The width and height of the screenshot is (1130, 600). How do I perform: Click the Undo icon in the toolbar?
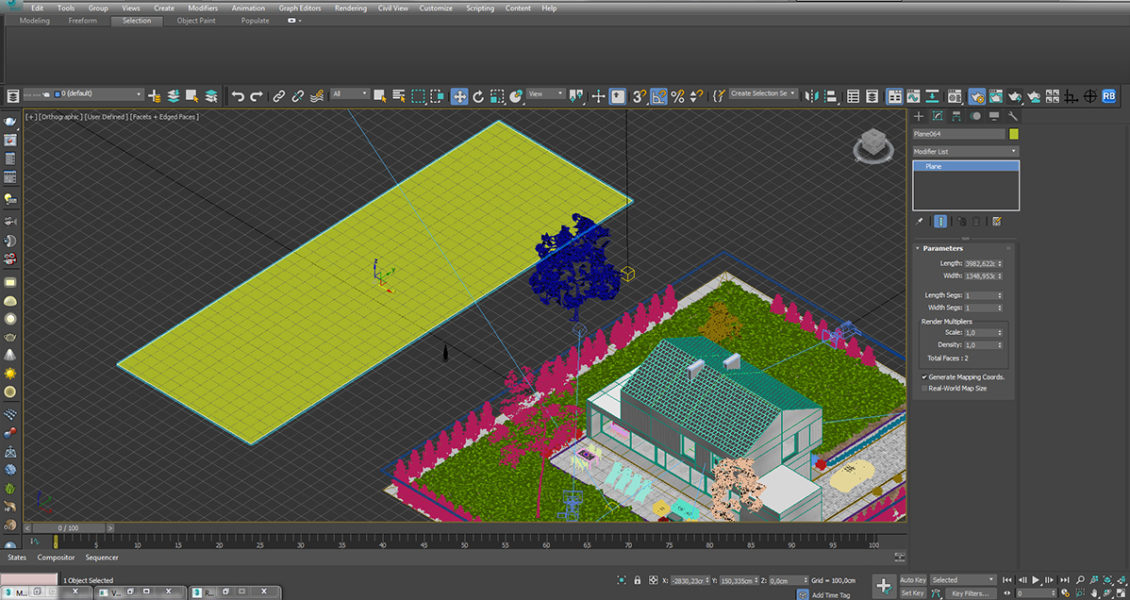click(x=239, y=96)
